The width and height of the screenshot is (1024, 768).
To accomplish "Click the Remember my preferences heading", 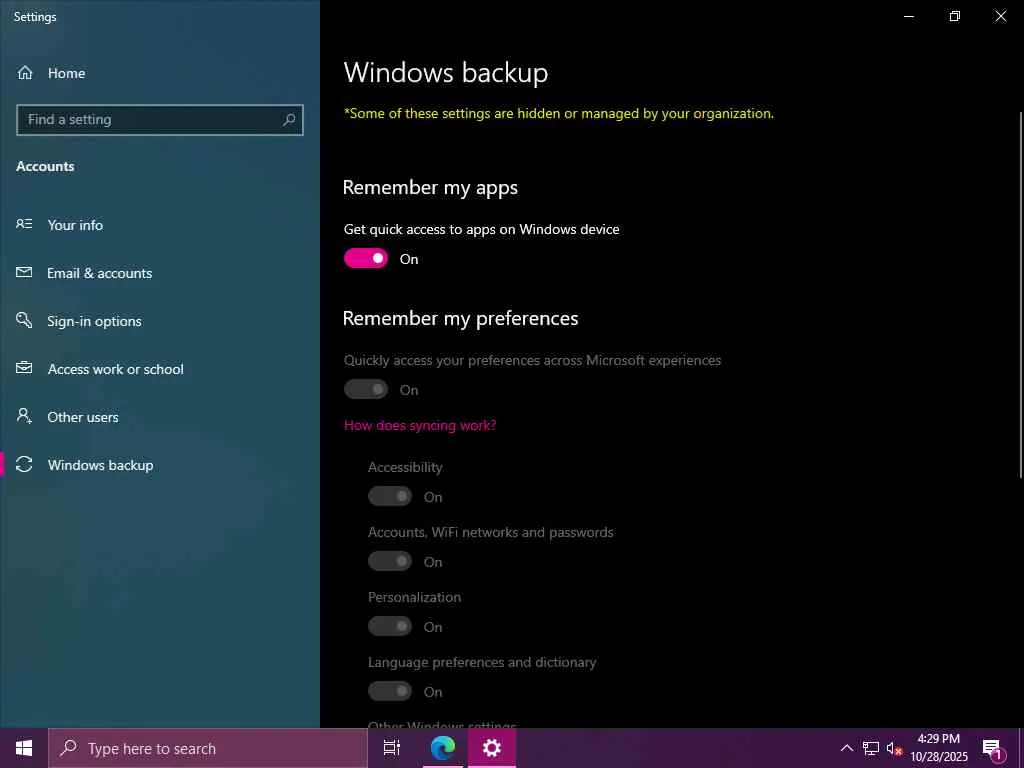I will 460,318.
